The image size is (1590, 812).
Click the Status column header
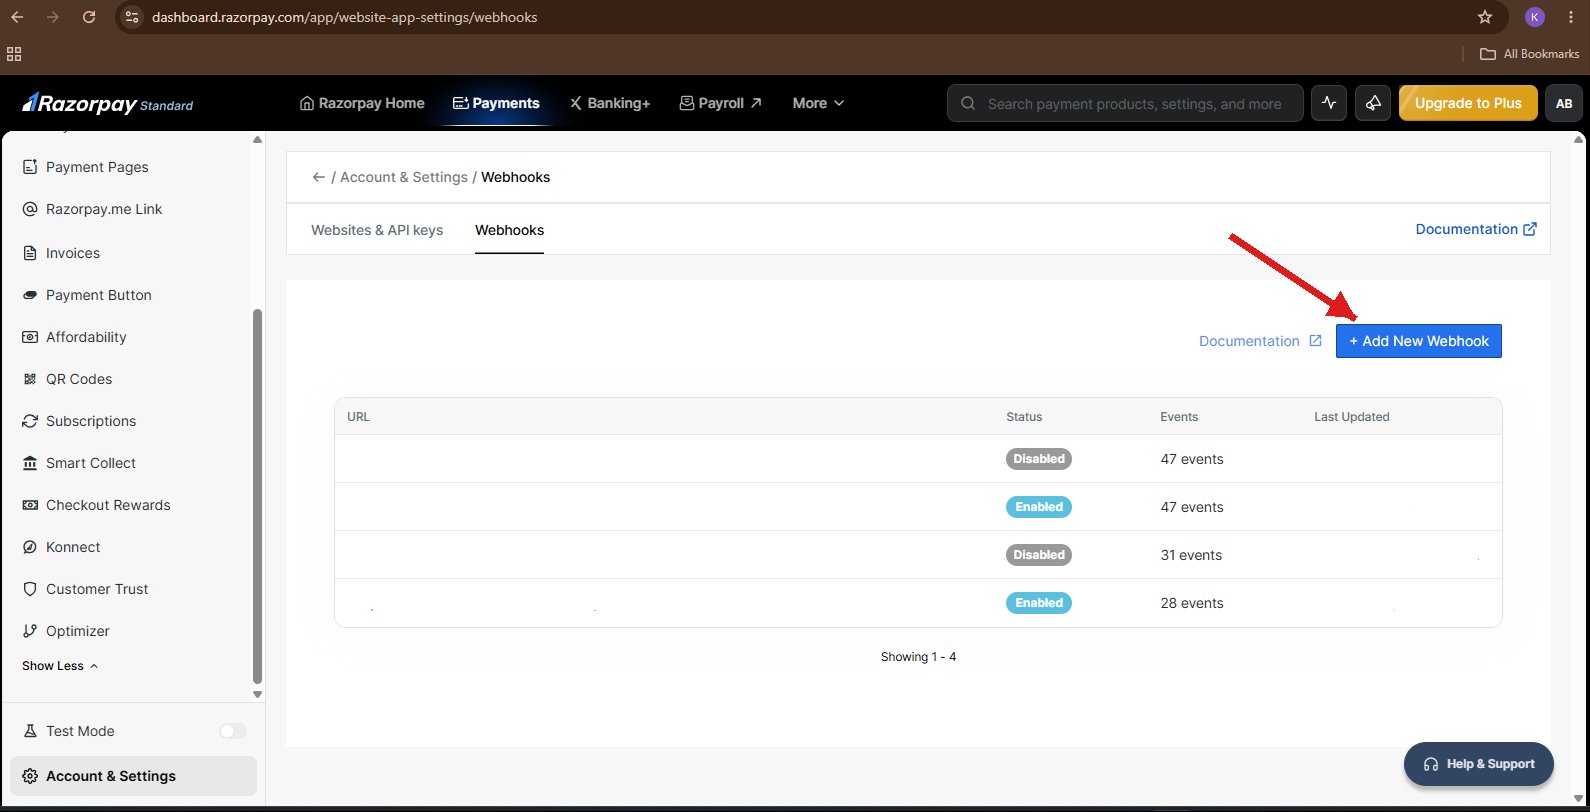click(x=1024, y=417)
